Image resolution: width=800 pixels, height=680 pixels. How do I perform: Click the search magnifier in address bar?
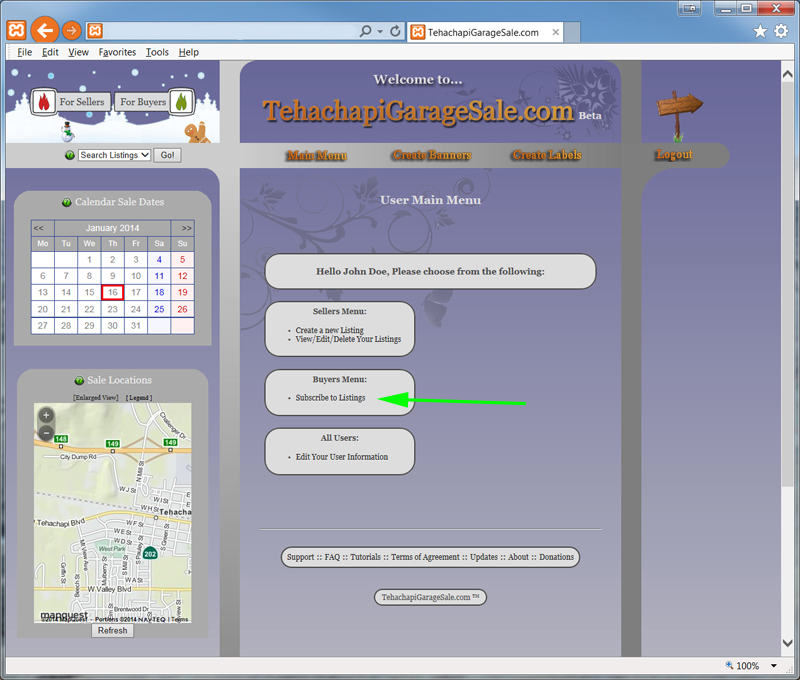tap(365, 32)
